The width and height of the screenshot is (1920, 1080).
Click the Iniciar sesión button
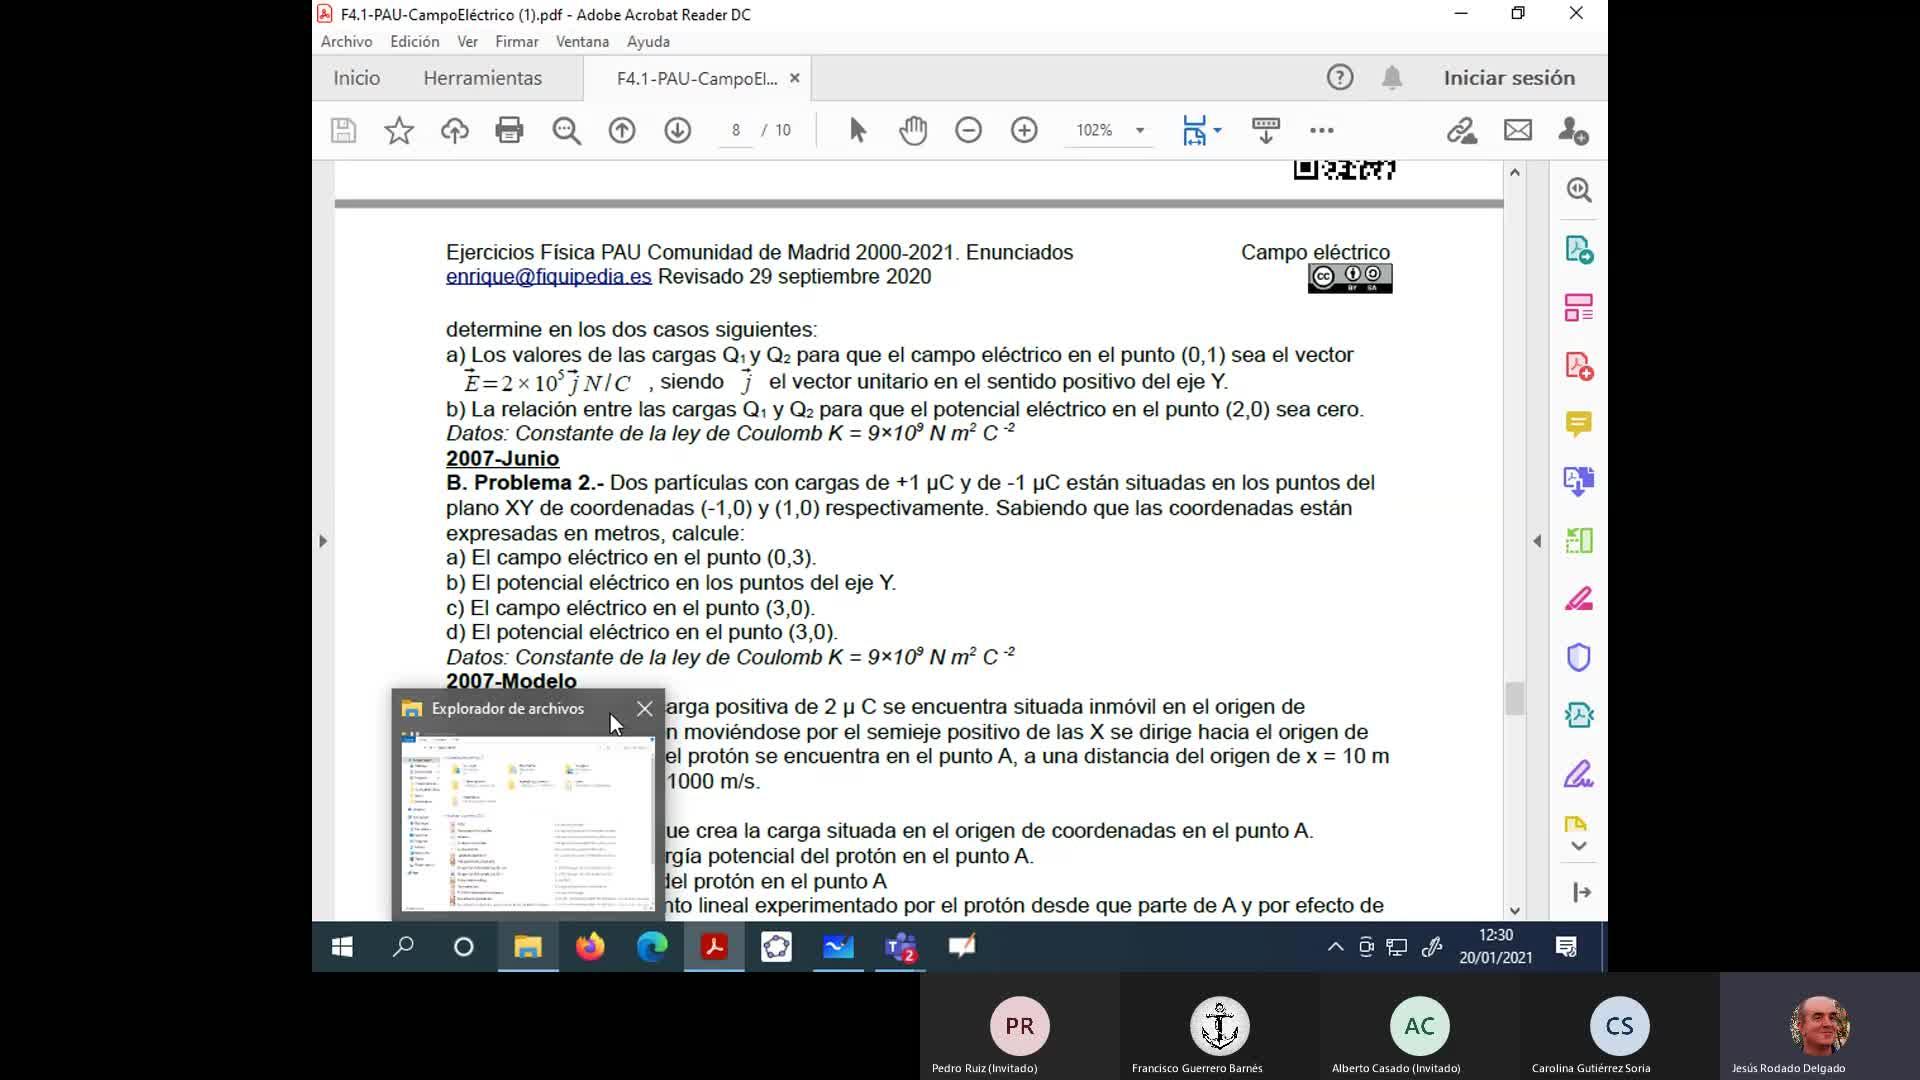pyautogui.click(x=1508, y=78)
